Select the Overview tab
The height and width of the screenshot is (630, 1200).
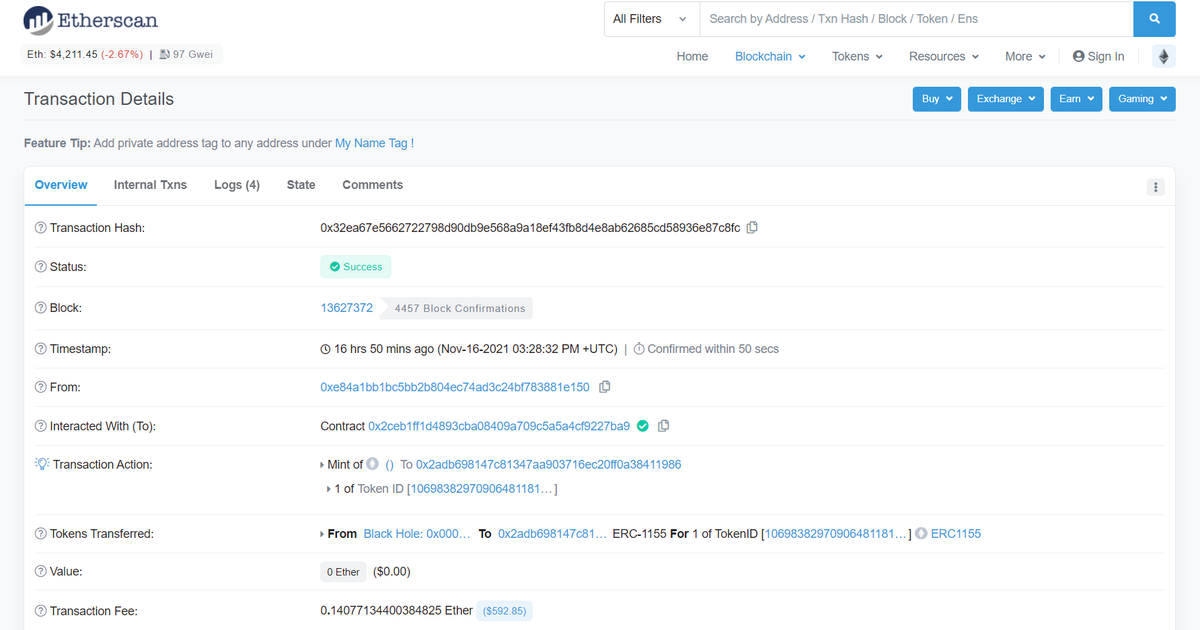[x=61, y=185]
